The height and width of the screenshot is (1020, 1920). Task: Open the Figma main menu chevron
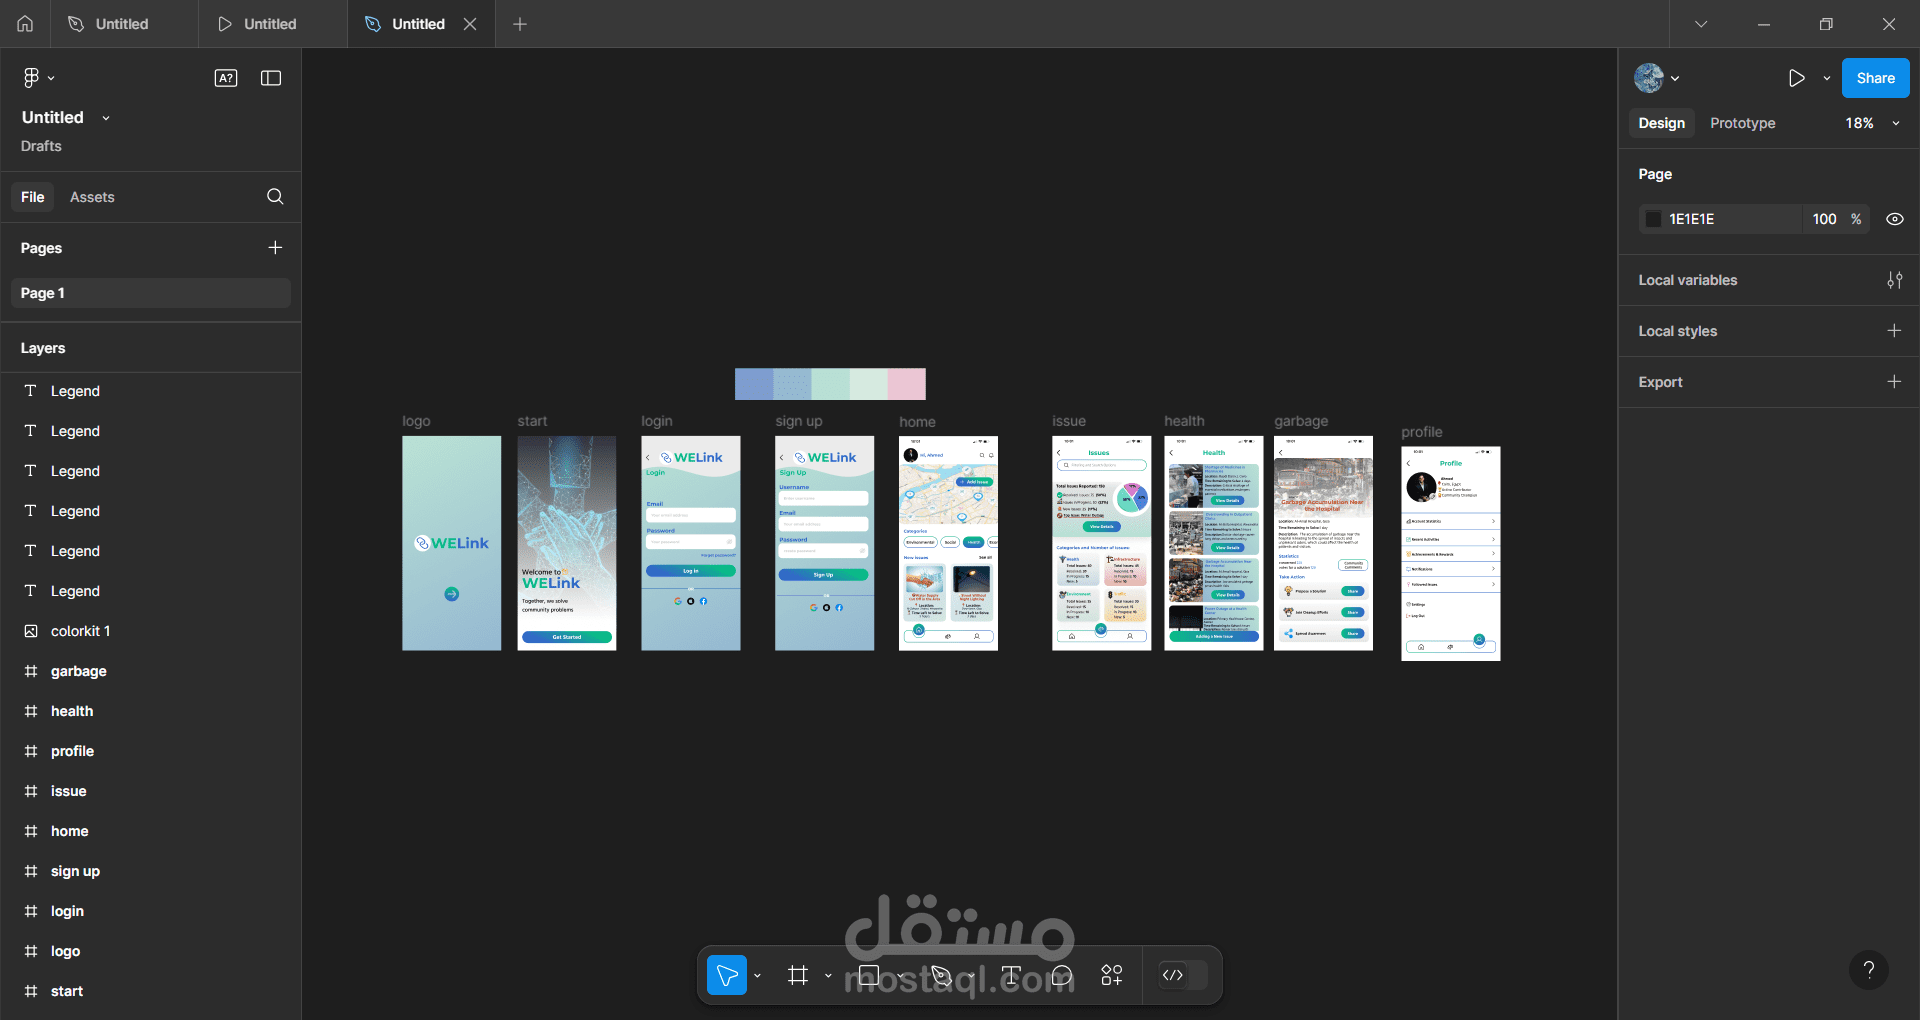point(51,77)
